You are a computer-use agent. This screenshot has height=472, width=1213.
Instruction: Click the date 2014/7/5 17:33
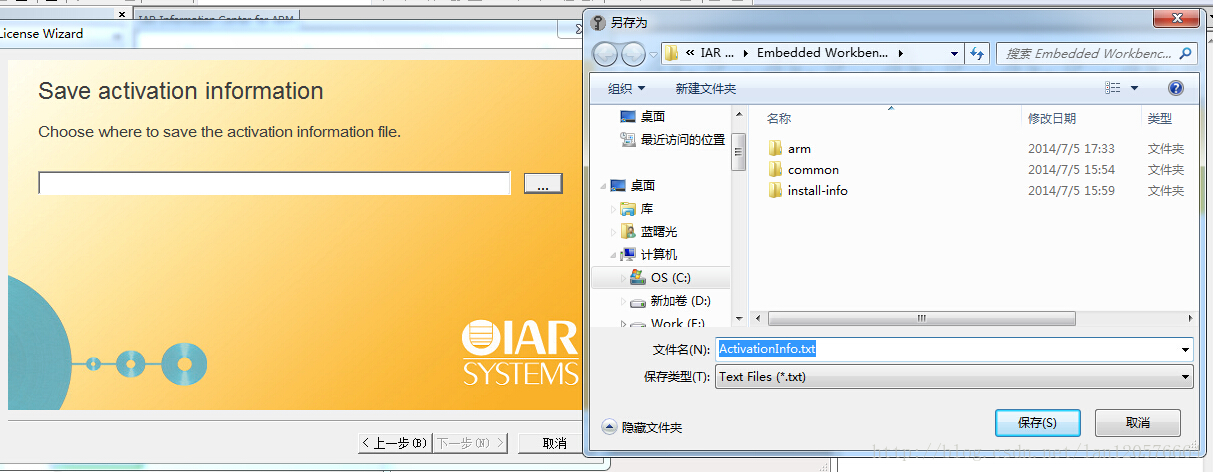[1071, 149]
